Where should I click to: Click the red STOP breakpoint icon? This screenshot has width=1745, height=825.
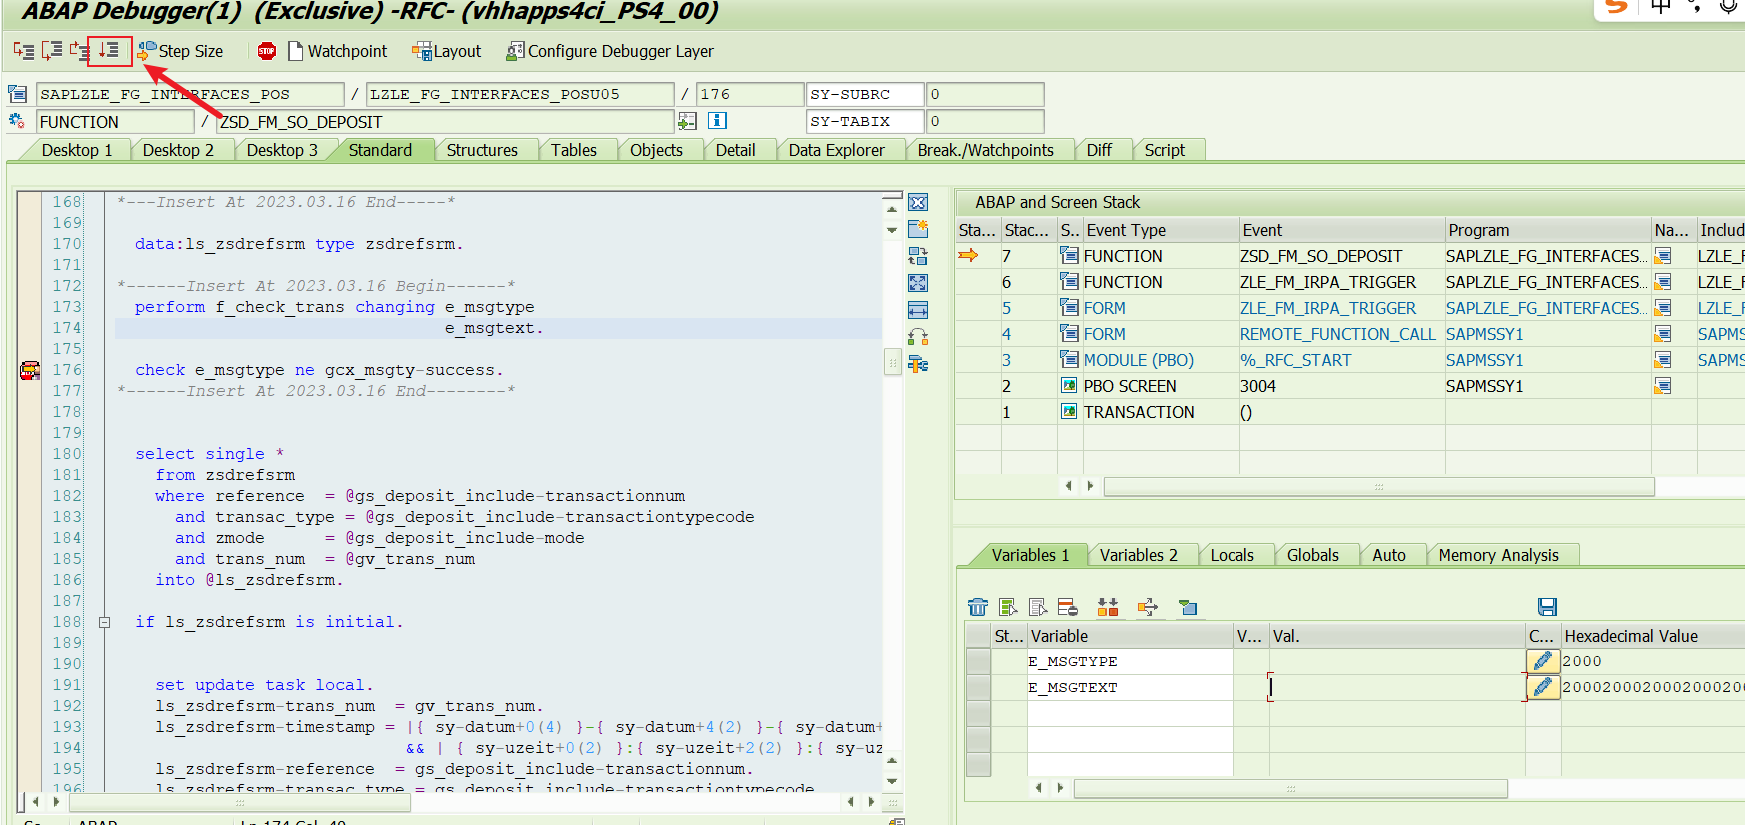[x=266, y=51]
